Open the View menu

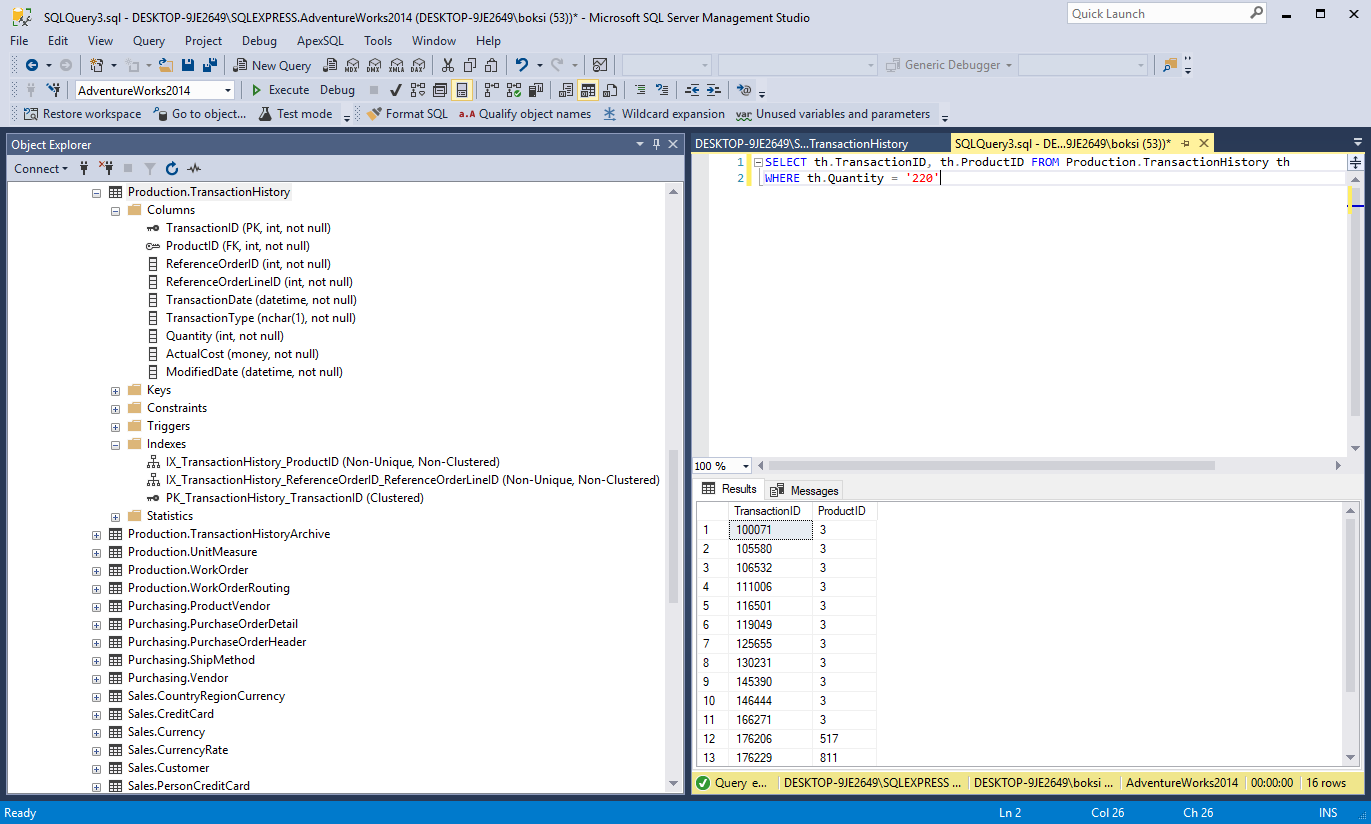(x=100, y=41)
